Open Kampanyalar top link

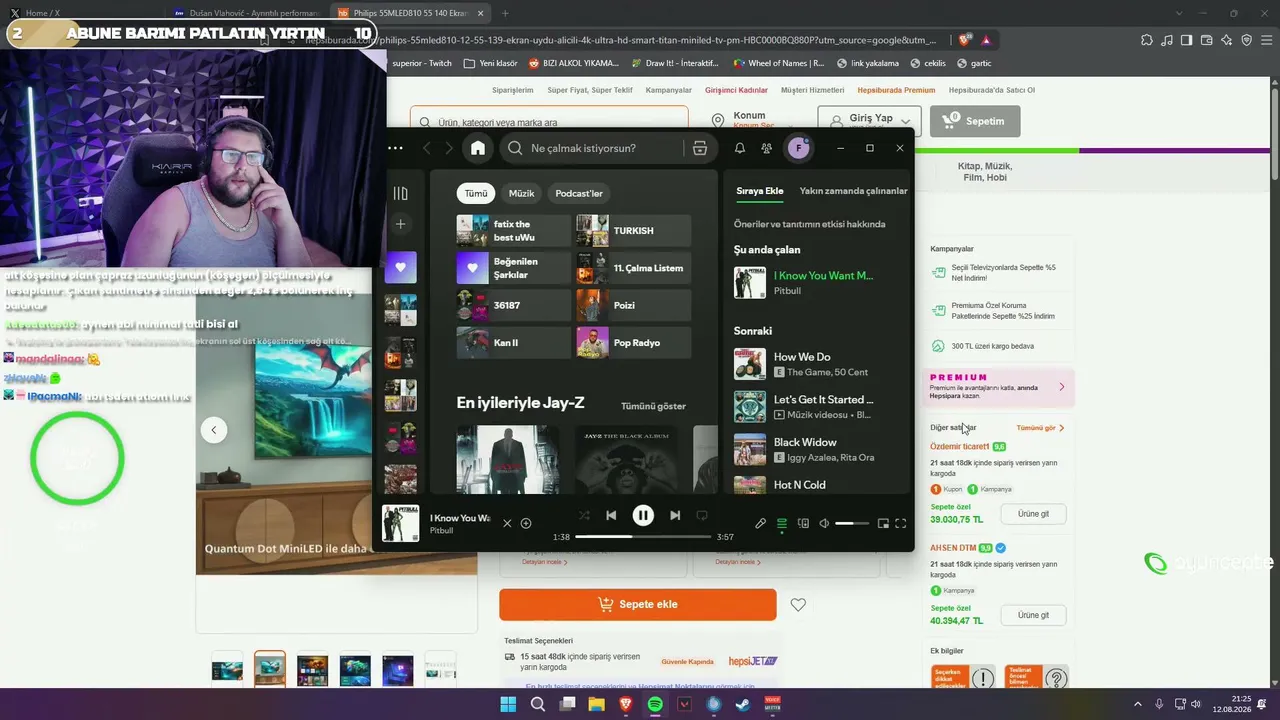669,90
